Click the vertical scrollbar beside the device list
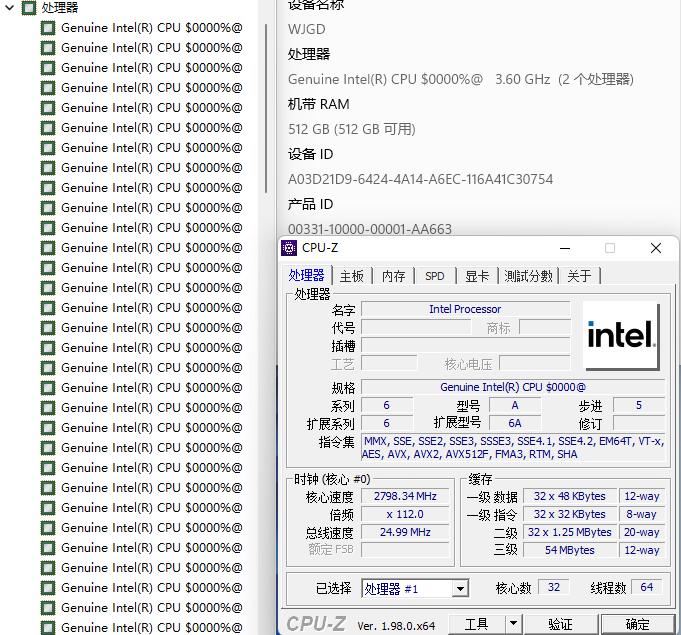The height and width of the screenshot is (635, 681). click(266, 109)
